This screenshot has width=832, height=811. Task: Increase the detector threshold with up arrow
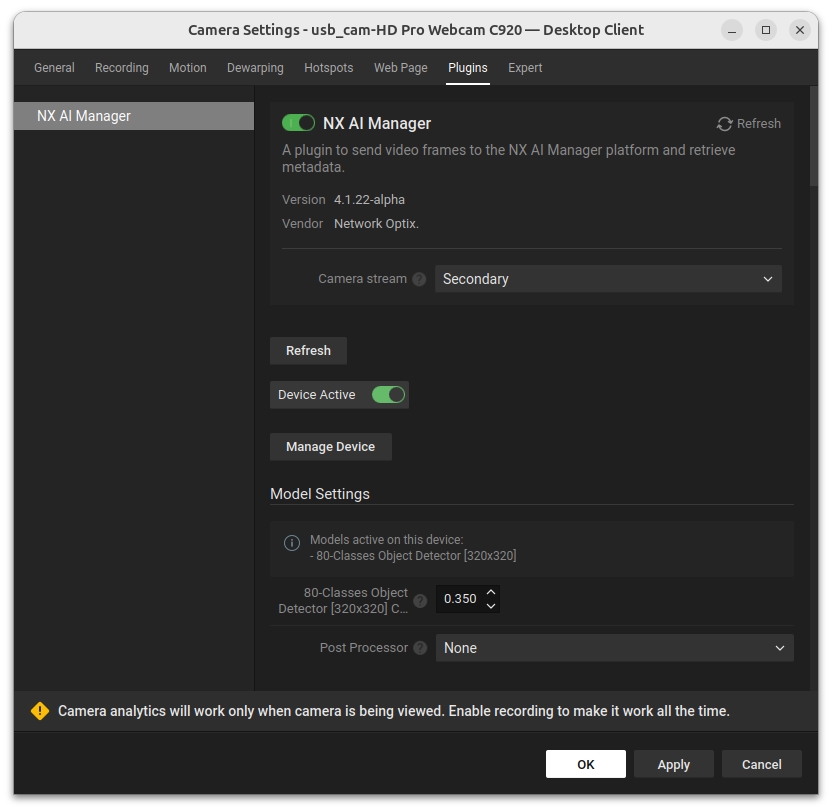(x=490, y=593)
